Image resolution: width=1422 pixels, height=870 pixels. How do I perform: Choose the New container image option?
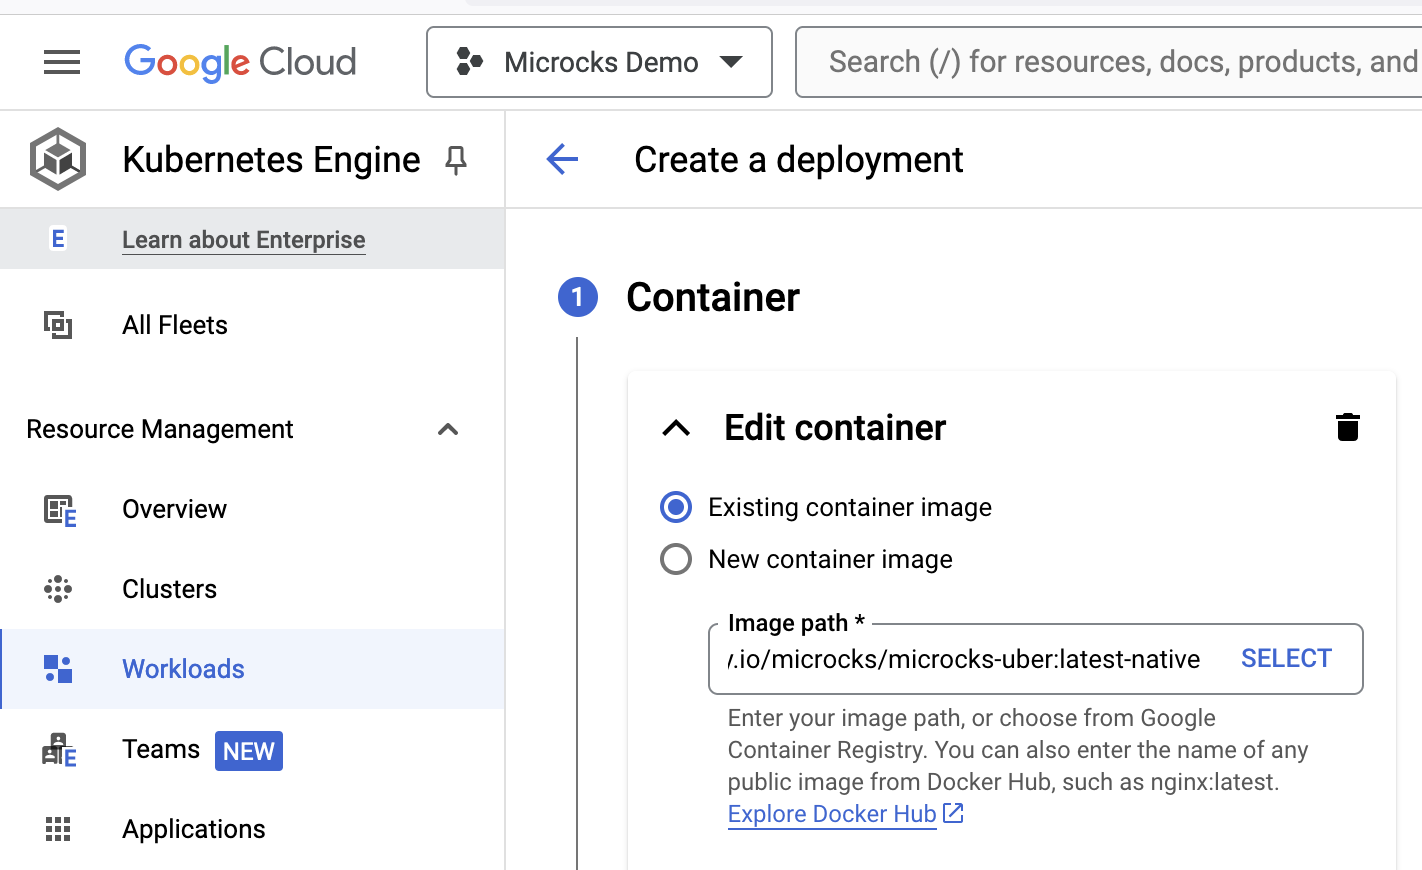coord(676,559)
